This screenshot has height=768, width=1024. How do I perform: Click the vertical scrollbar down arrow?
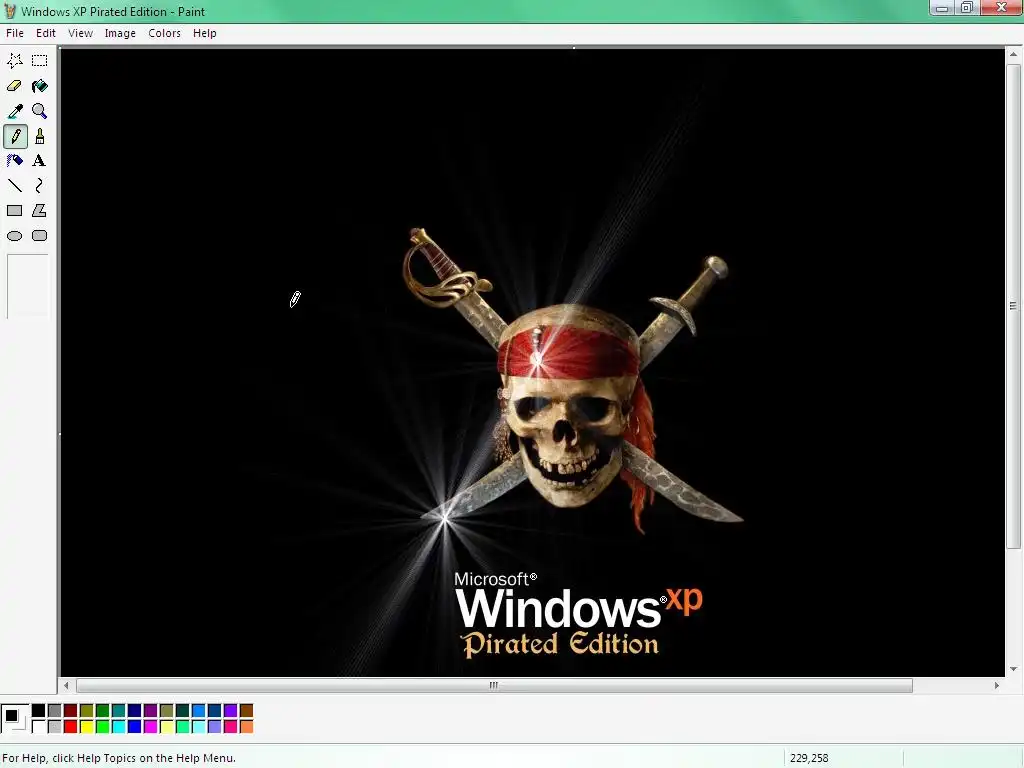[1014, 669]
